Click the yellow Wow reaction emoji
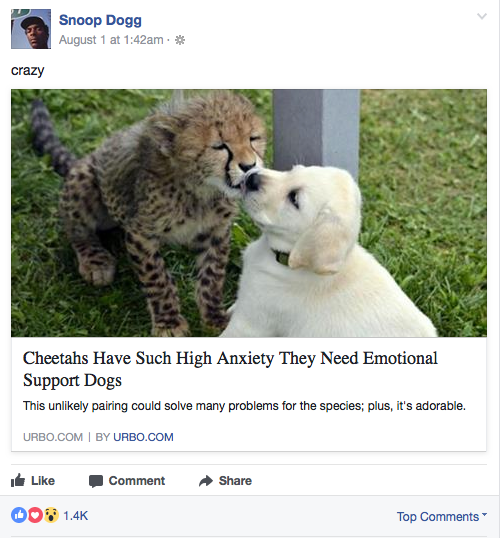Screen dimensions: 500x538 tap(51, 515)
